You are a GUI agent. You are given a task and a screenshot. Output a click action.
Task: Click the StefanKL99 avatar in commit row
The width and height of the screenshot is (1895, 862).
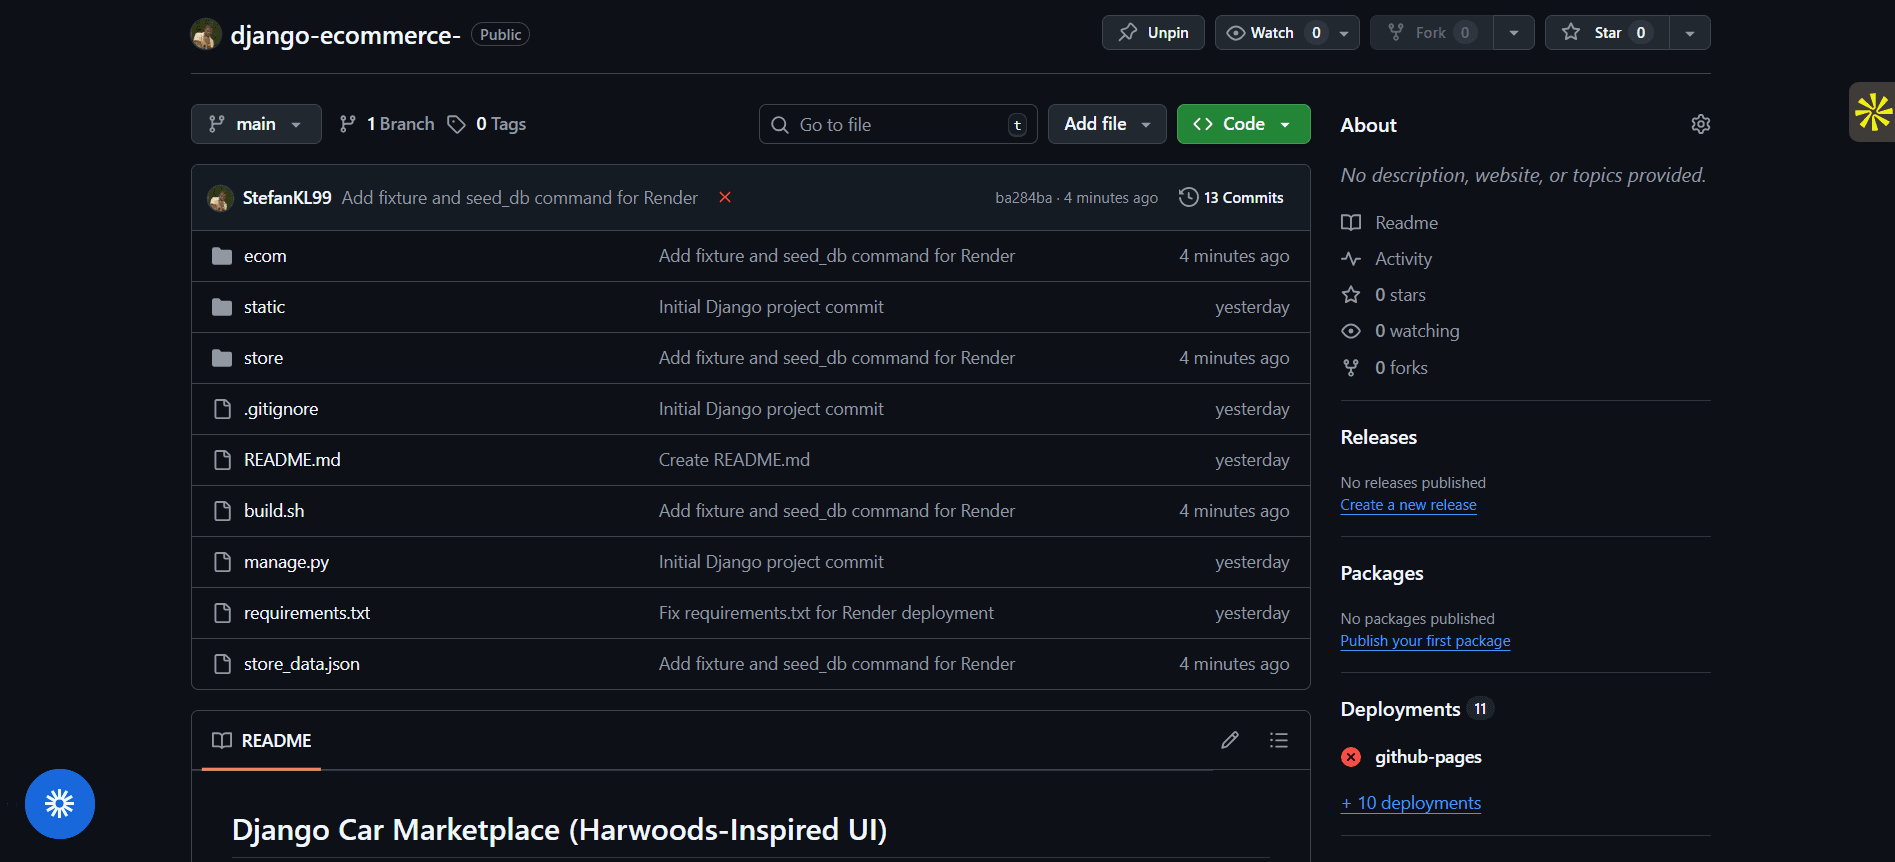[220, 198]
